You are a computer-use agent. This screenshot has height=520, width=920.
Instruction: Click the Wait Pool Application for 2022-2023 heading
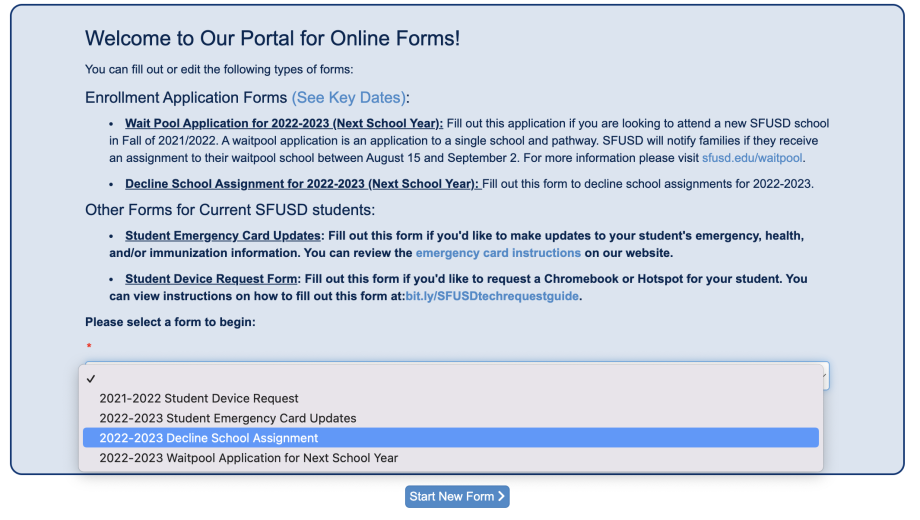pos(284,124)
